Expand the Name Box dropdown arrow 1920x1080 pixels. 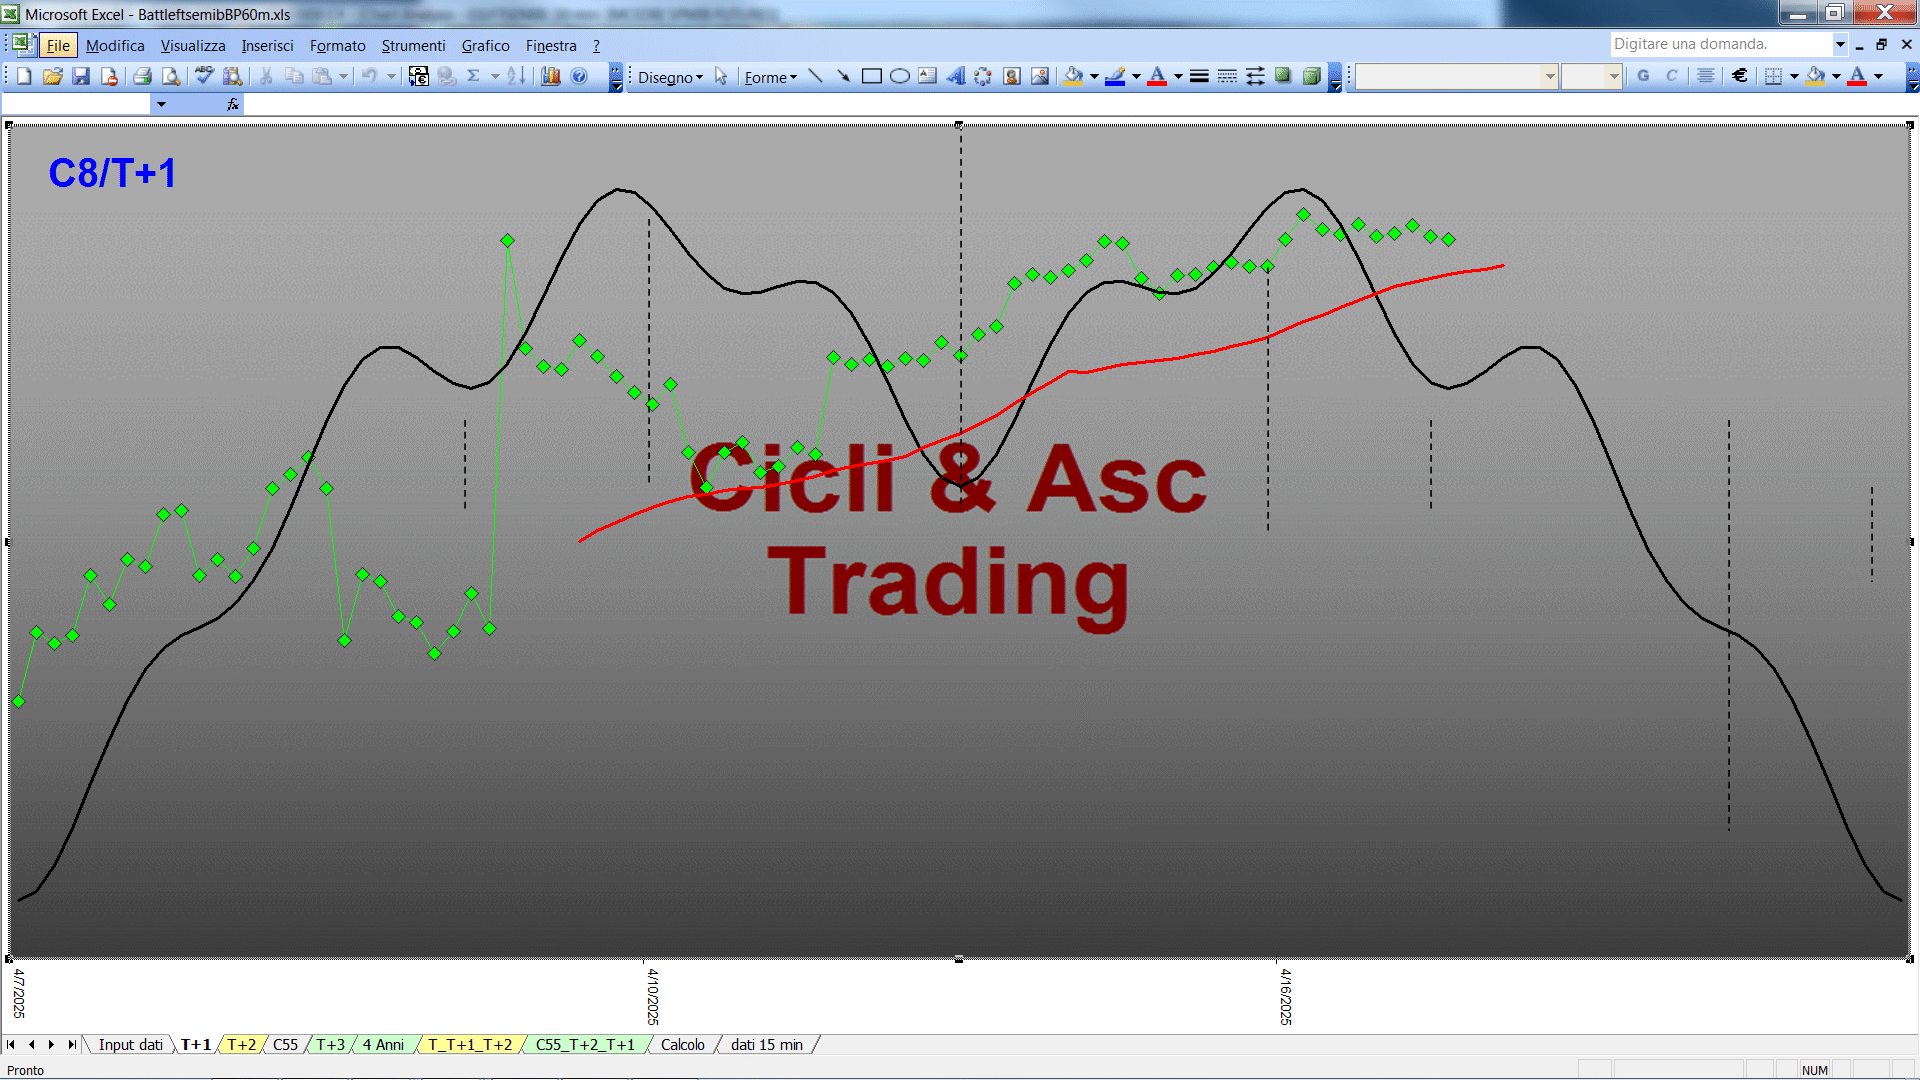pyautogui.click(x=161, y=104)
